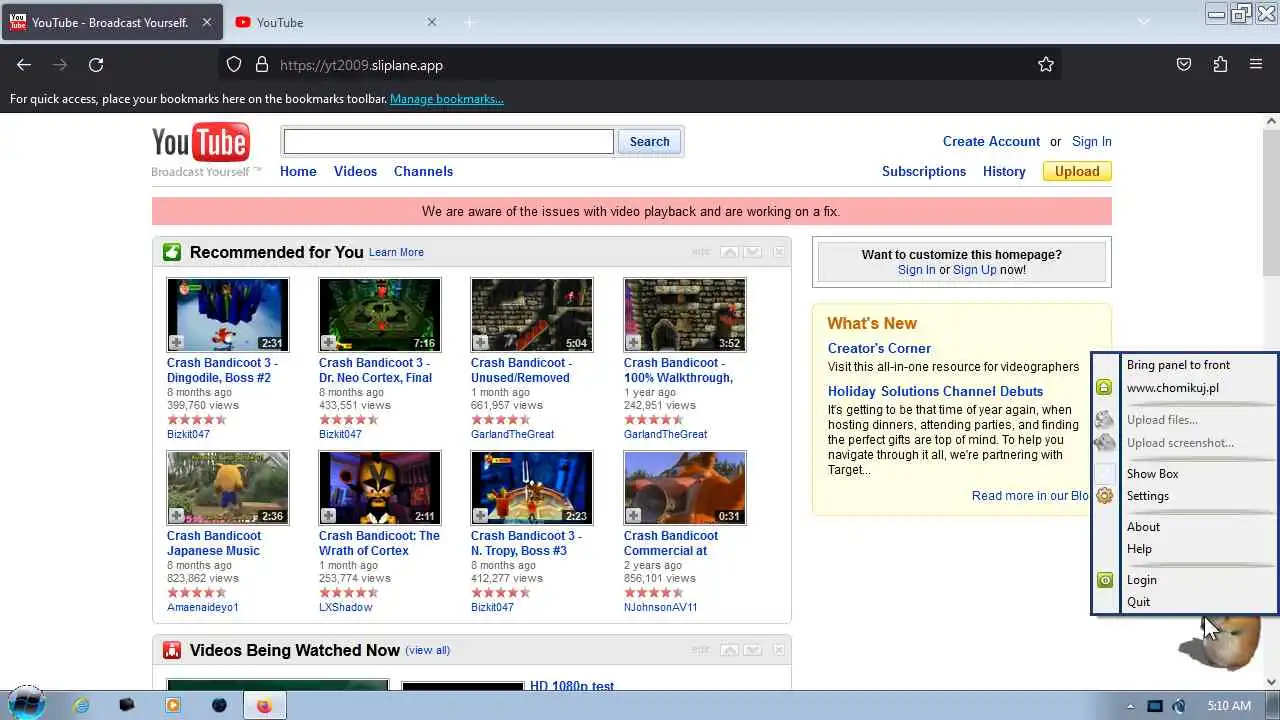Open the Home navigation link
Viewport: 1280px width, 720px height.
[x=298, y=171]
